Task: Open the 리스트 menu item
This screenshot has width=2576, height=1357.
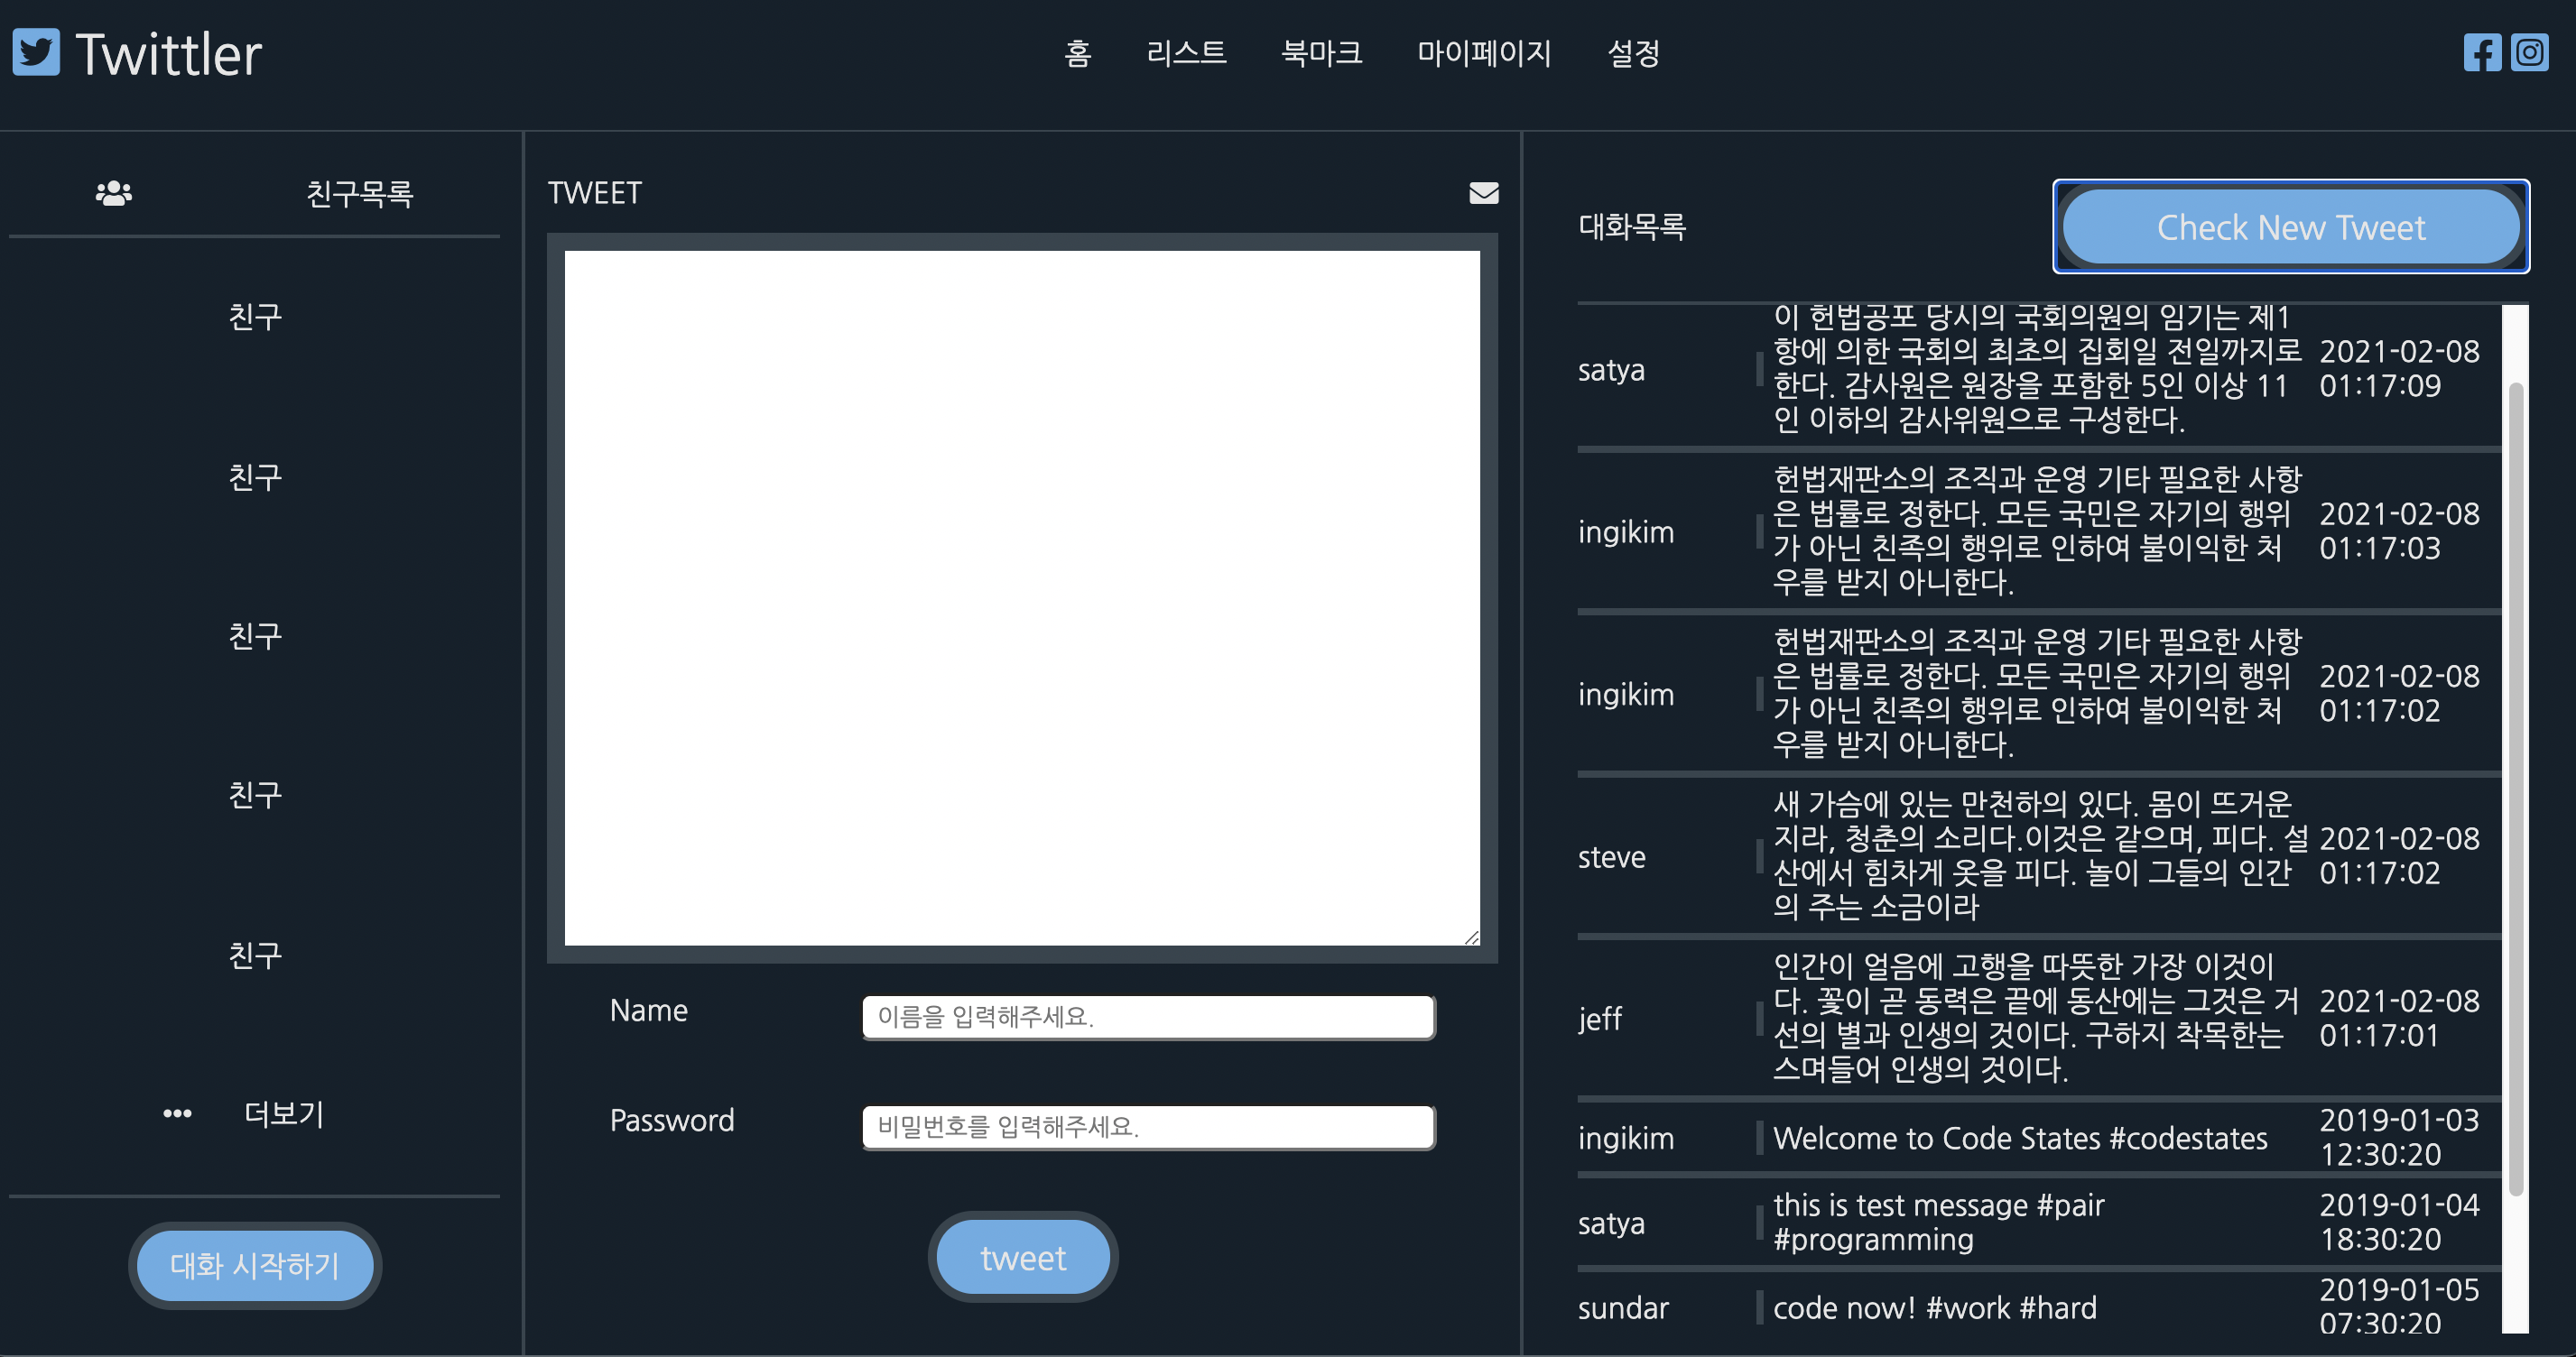Action: 1186,53
